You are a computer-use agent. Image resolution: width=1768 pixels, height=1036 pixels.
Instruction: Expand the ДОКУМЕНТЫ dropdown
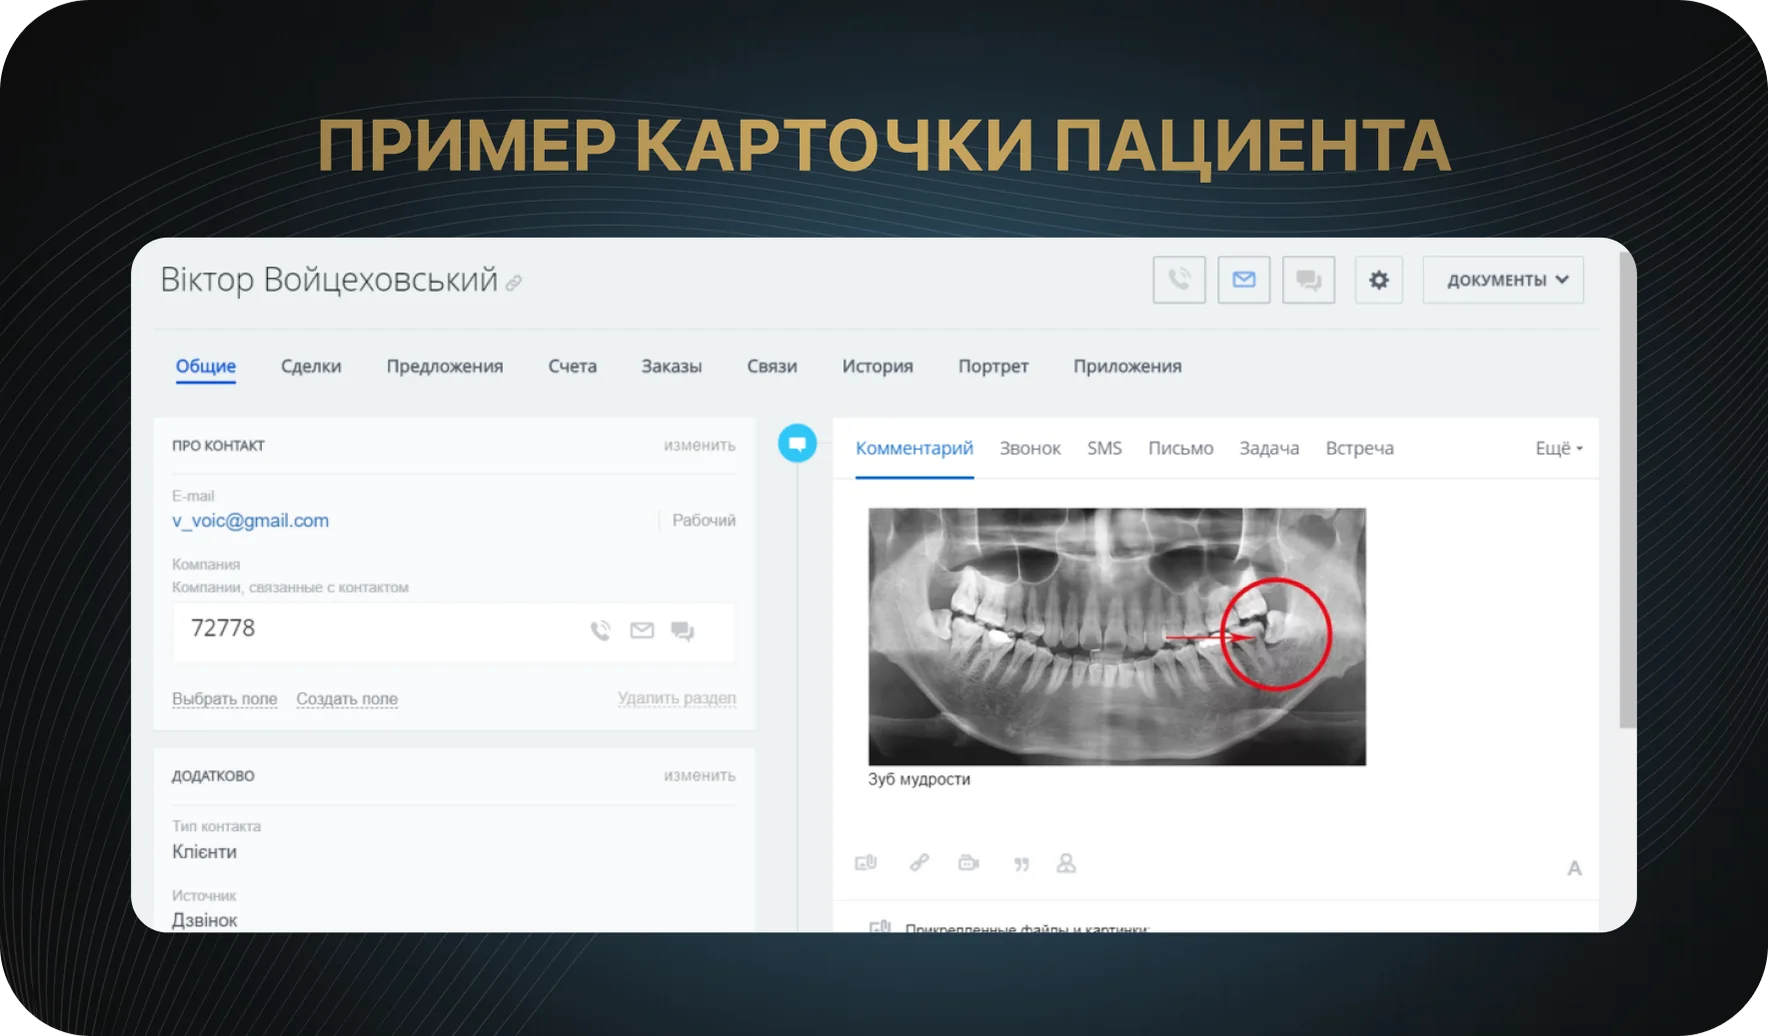(1503, 280)
